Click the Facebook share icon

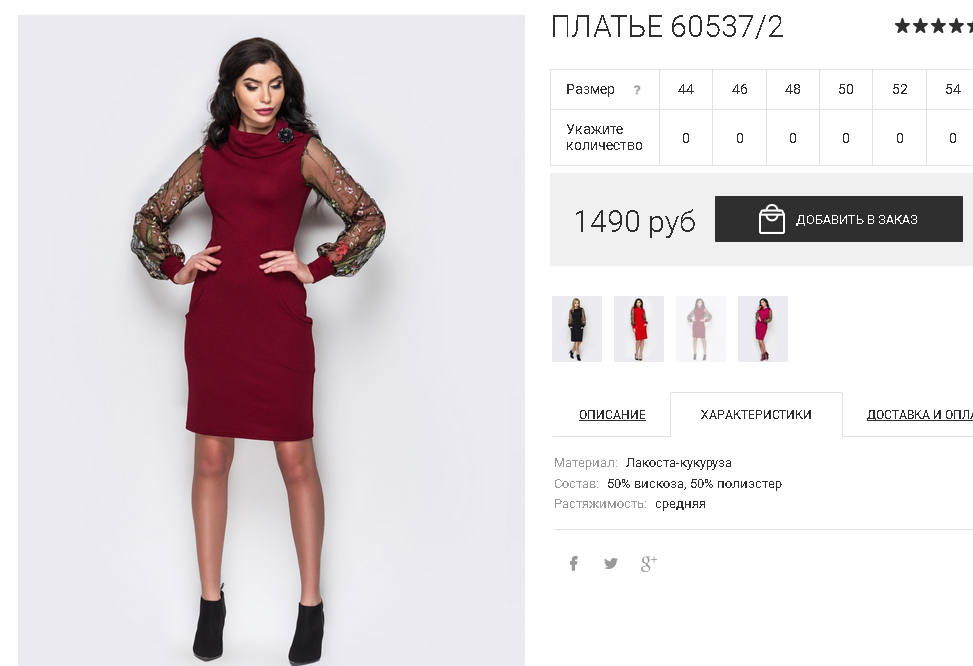coord(573,563)
